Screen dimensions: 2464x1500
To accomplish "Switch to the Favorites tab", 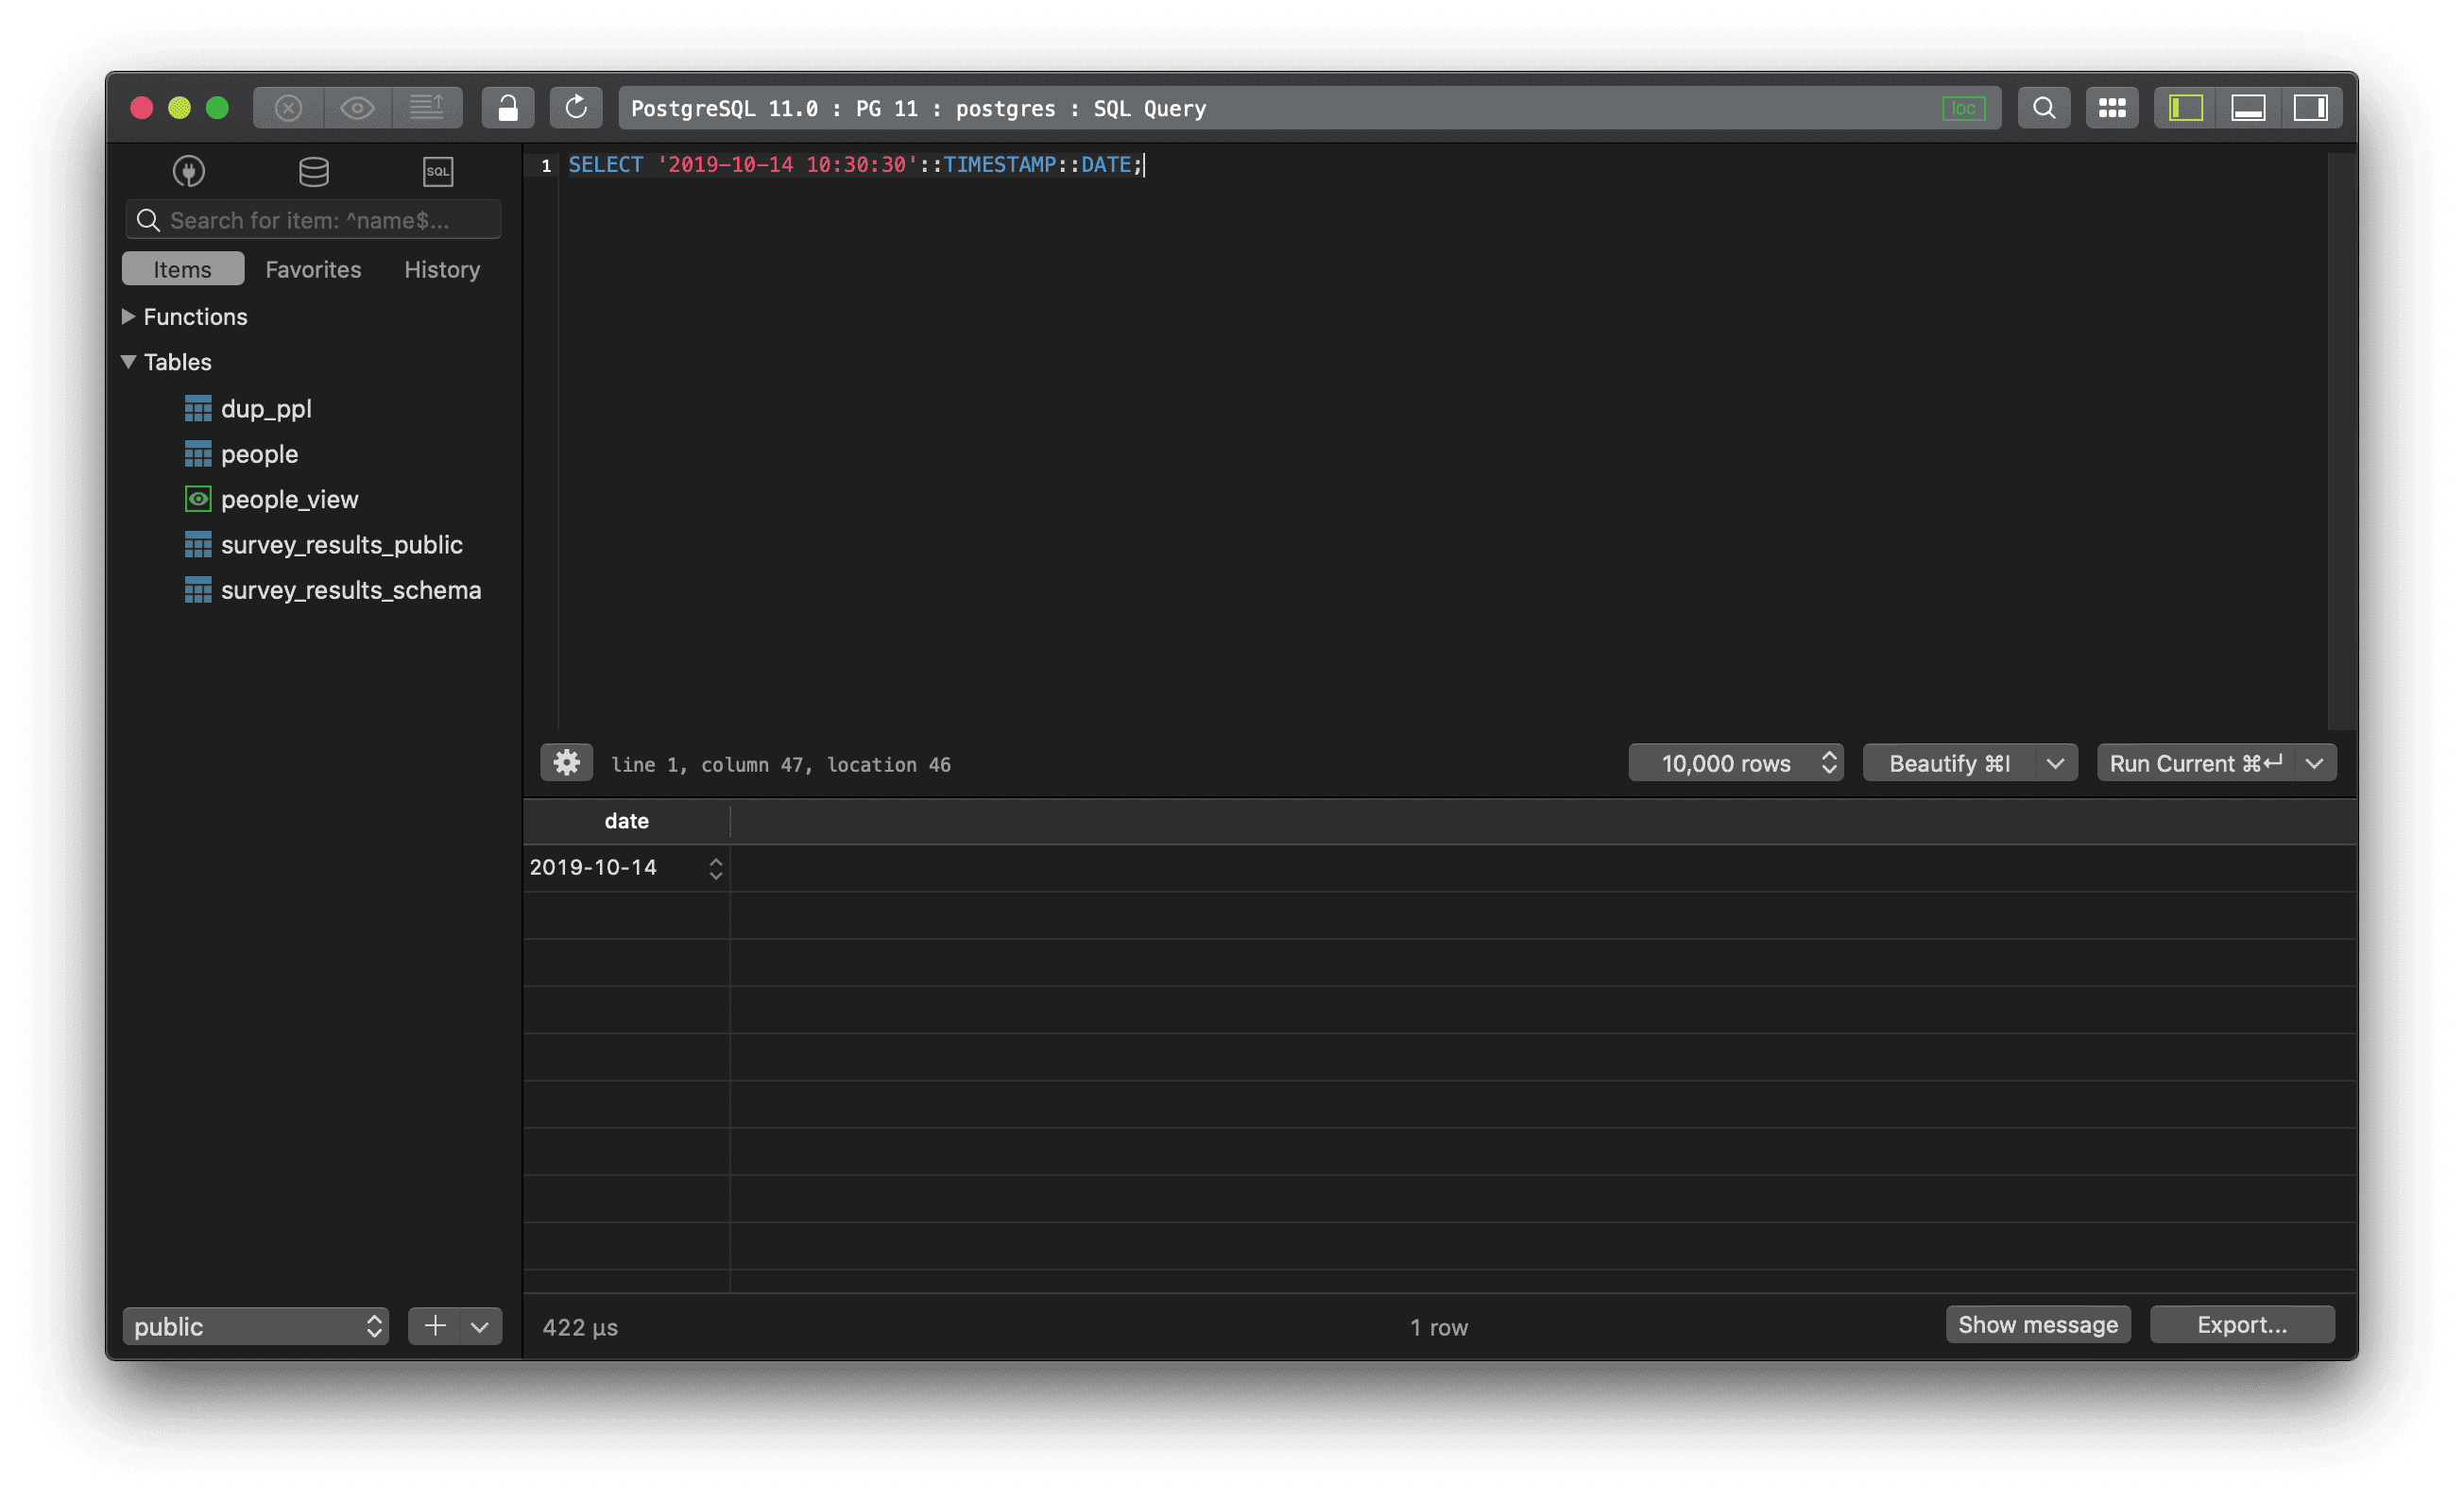I will click(313, 269).
